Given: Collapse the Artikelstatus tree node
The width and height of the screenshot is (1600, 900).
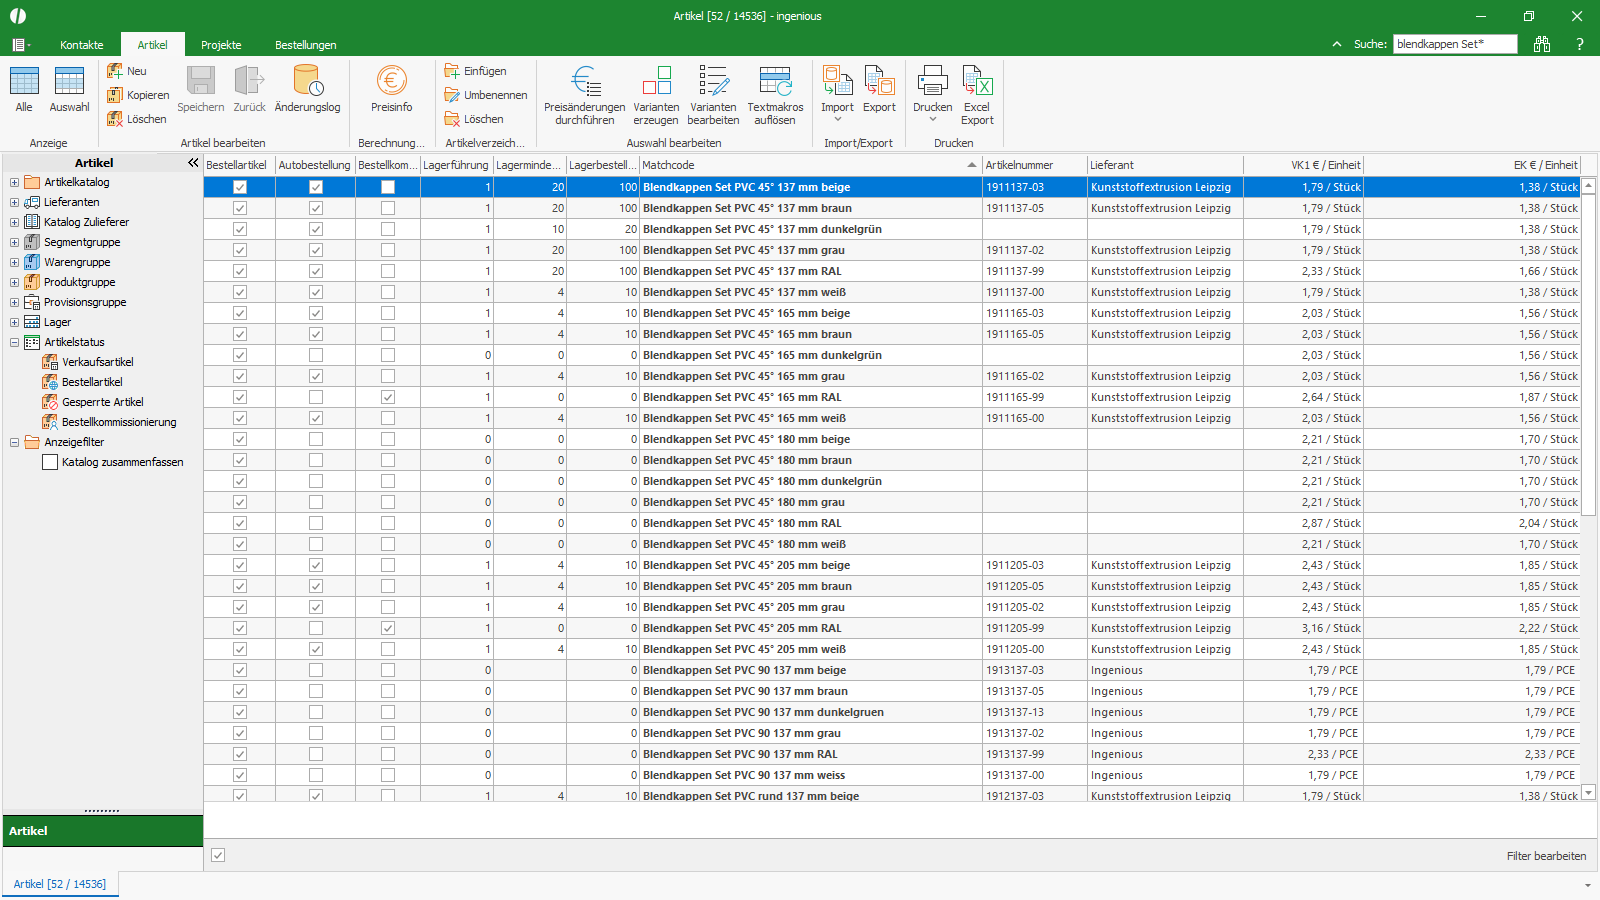Looking at the screenshot, I should [14, 342].
